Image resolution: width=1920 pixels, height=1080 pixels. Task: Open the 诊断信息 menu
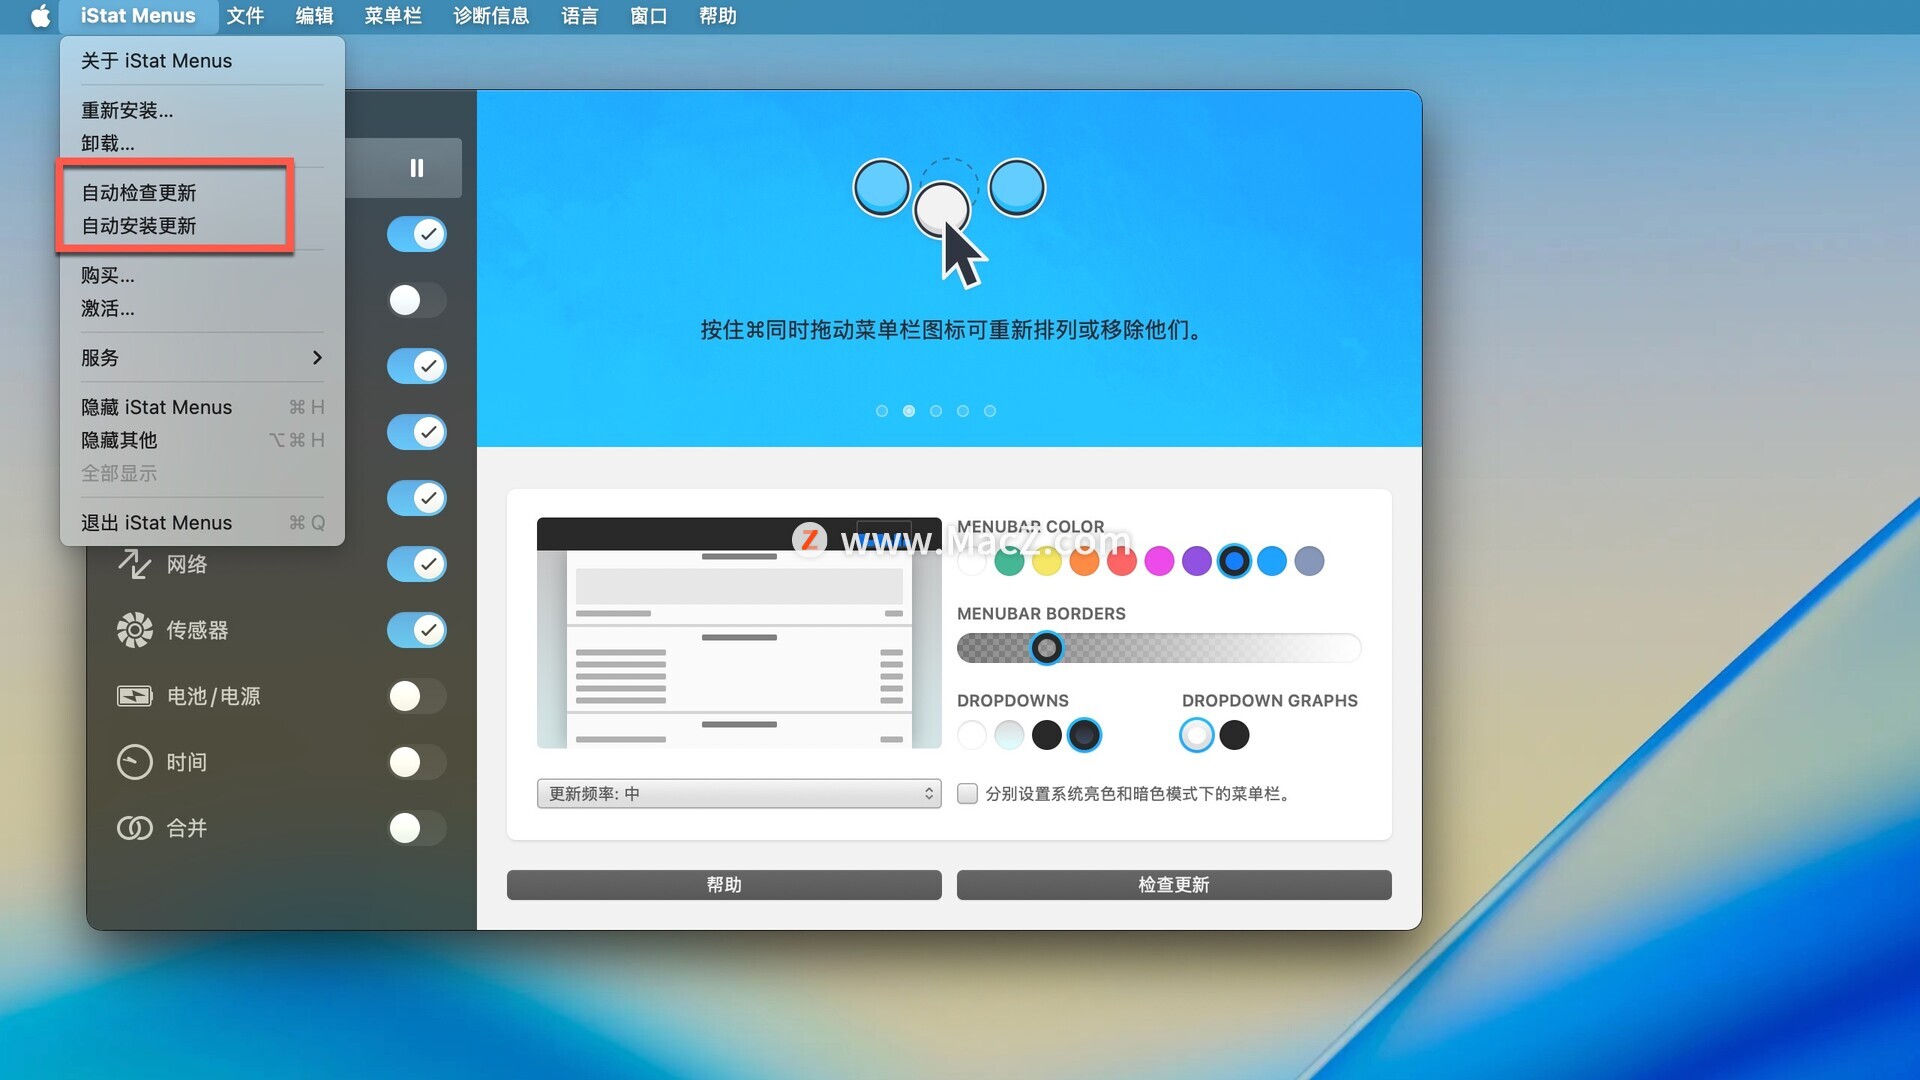pyautogui.click(x=491, y=16)
